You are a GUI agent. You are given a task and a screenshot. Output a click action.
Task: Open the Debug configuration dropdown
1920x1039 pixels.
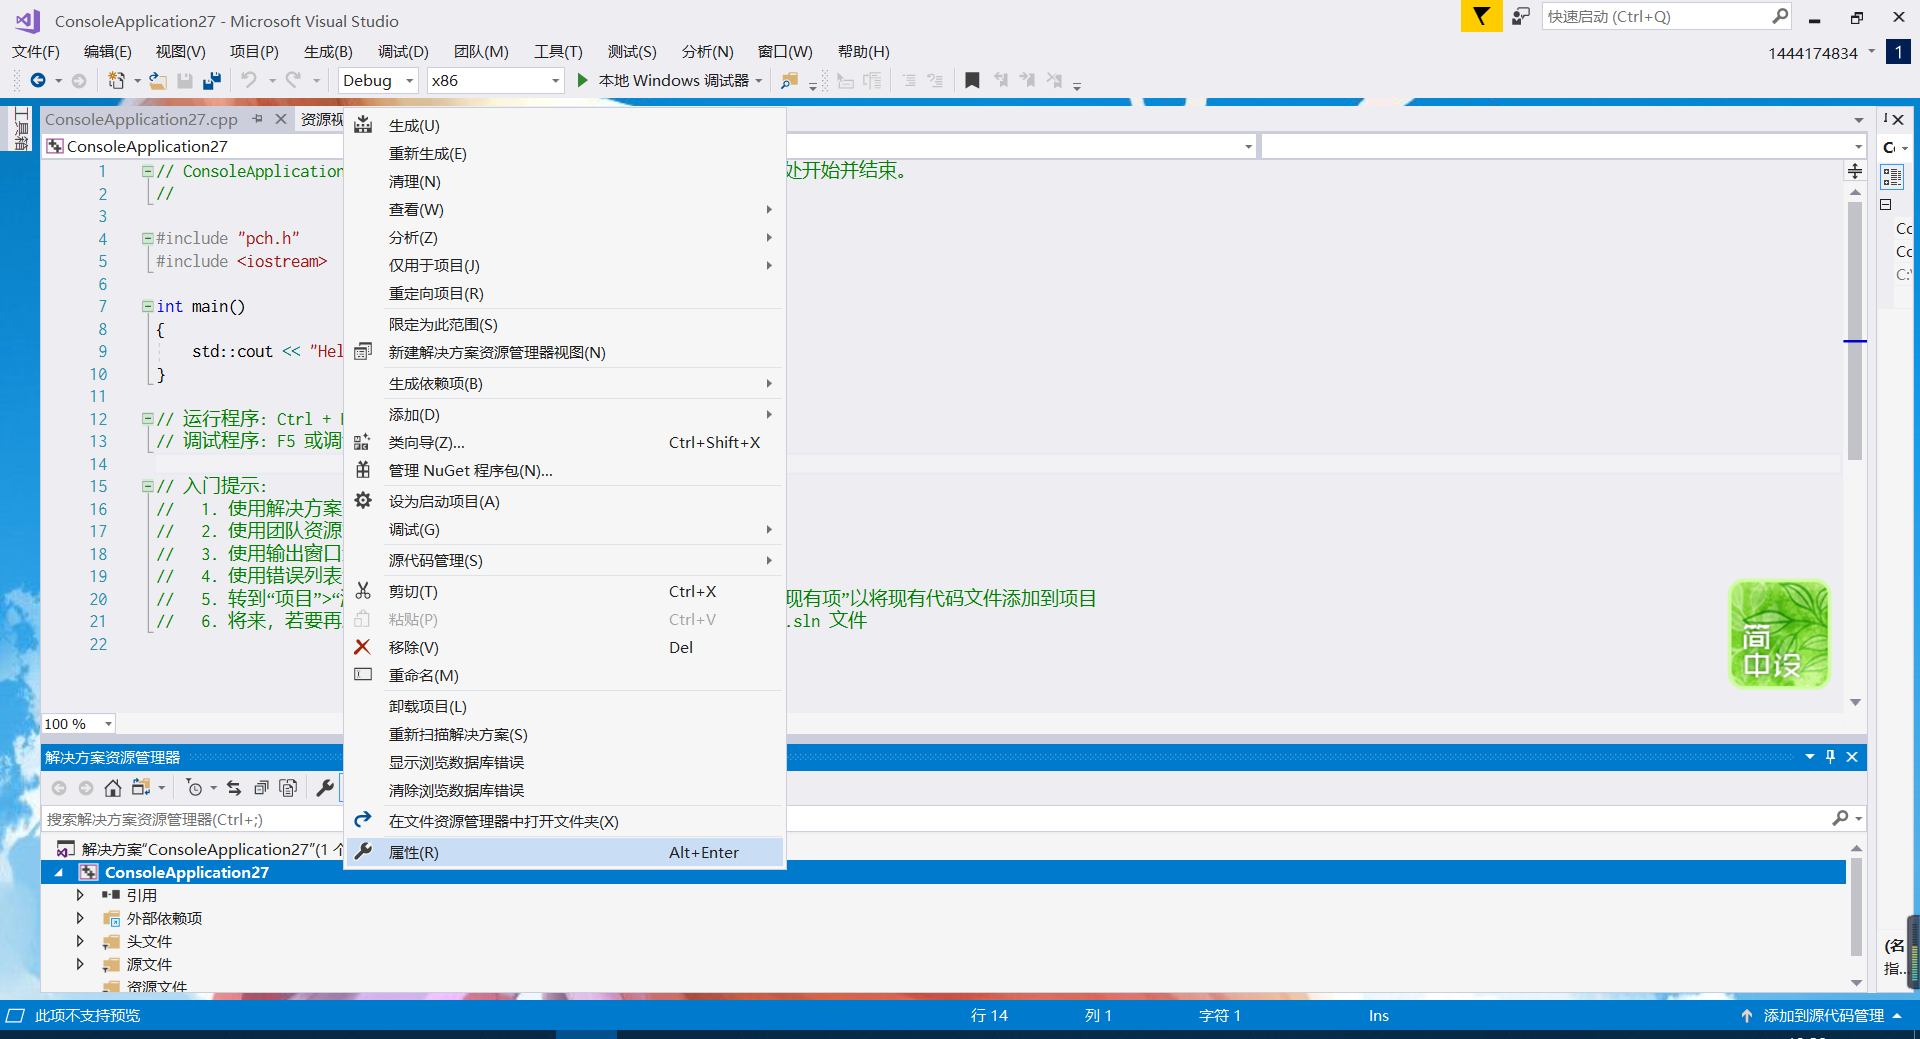377,81
